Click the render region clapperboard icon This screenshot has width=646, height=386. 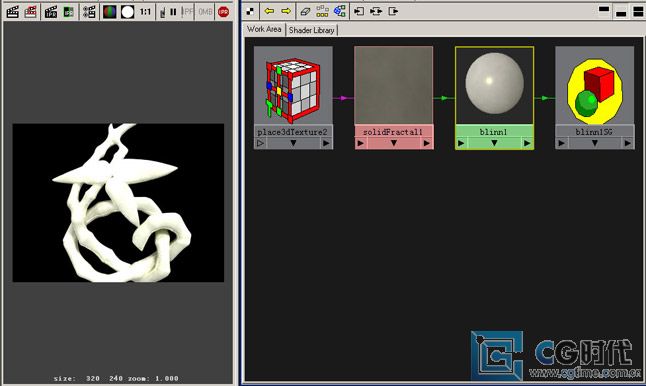[x=30, y=12]
